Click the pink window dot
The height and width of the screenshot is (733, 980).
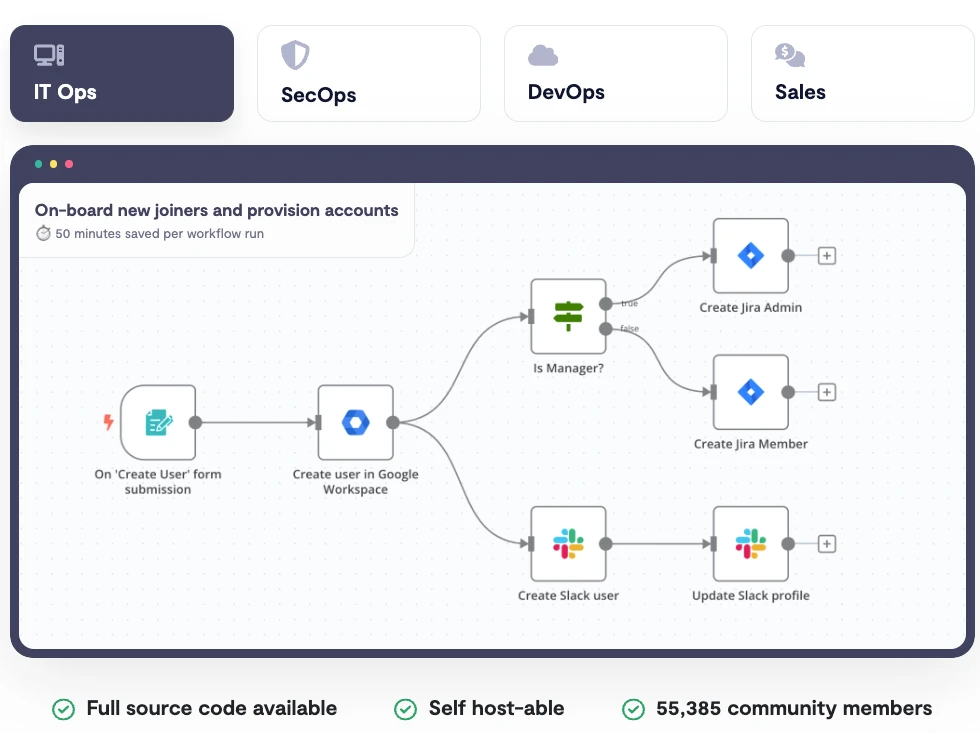click(69, 164)
